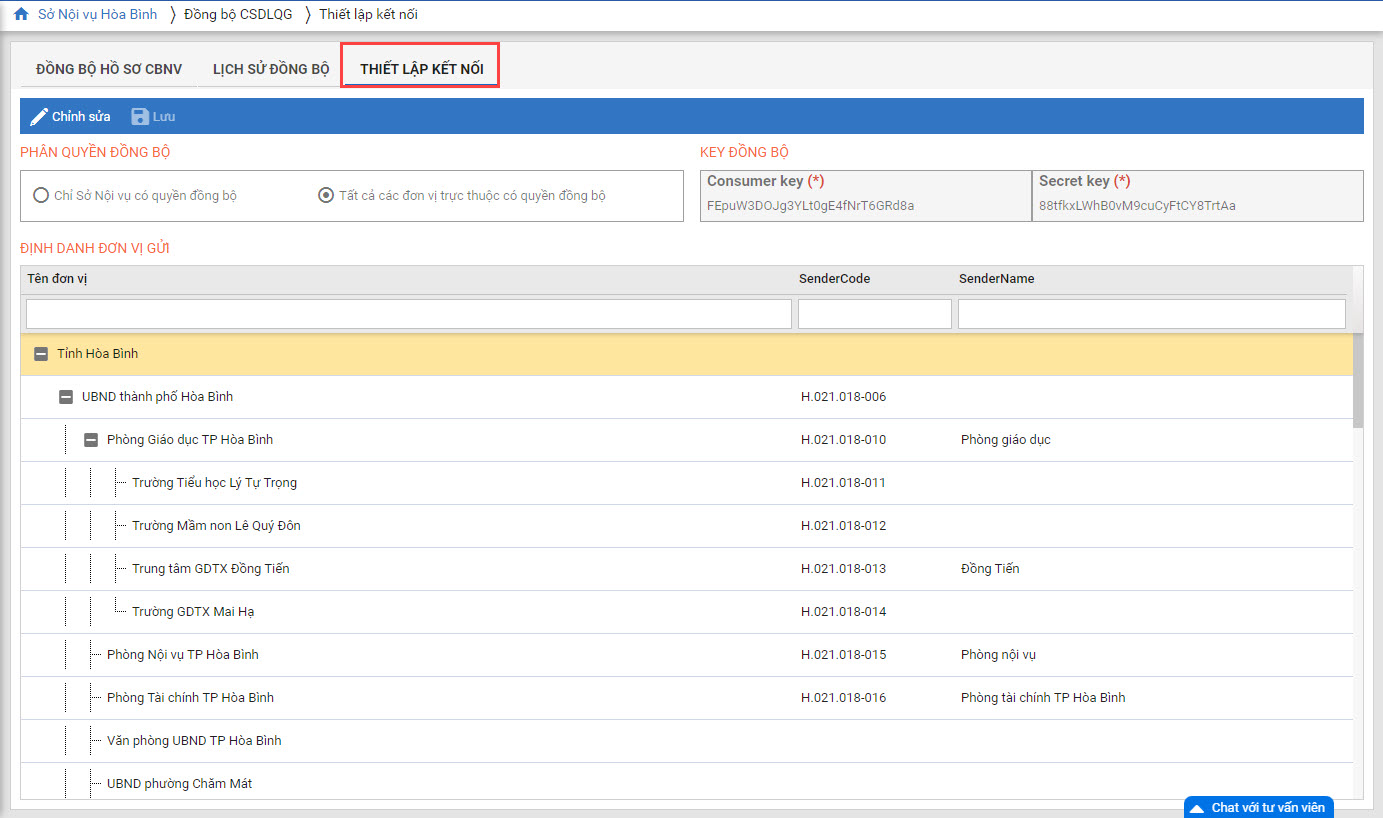Screen dimensions: 1383x818
Task: Click the Chỉnh sửa pencil icon
Action: (x=39, y=117)
